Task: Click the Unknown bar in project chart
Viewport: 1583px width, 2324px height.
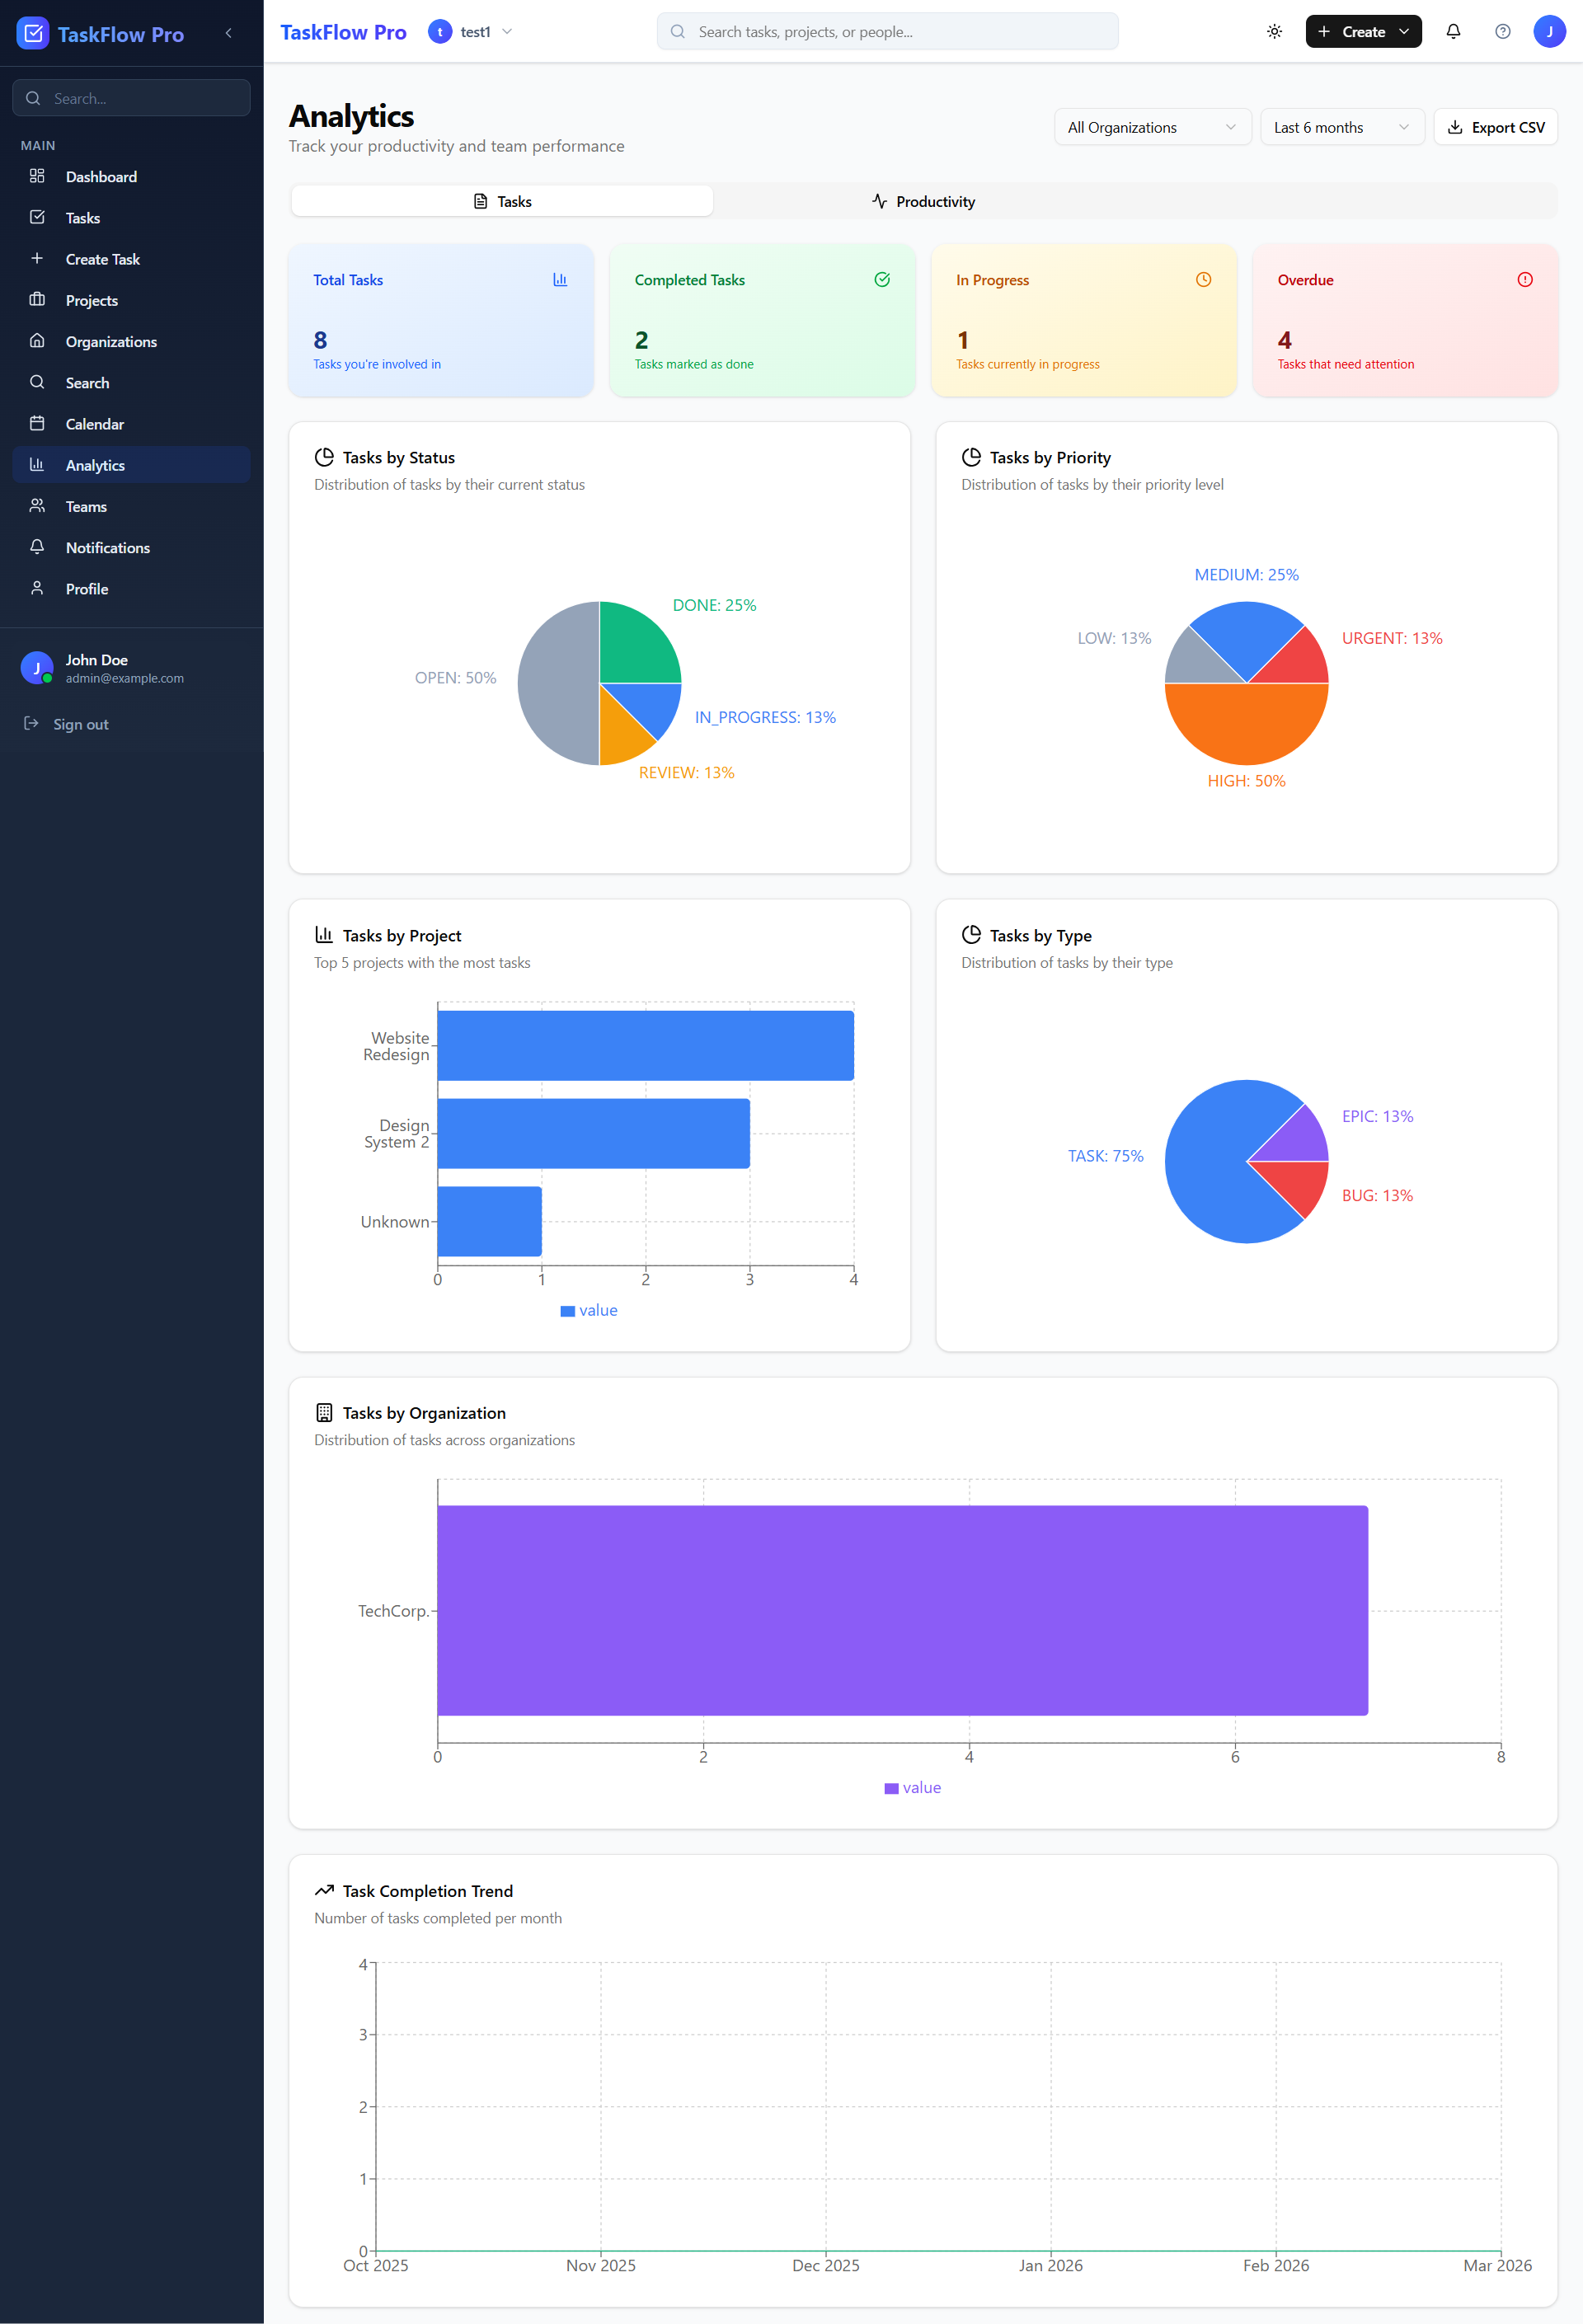Action: pyautogui.click(x=489, y=1221)
